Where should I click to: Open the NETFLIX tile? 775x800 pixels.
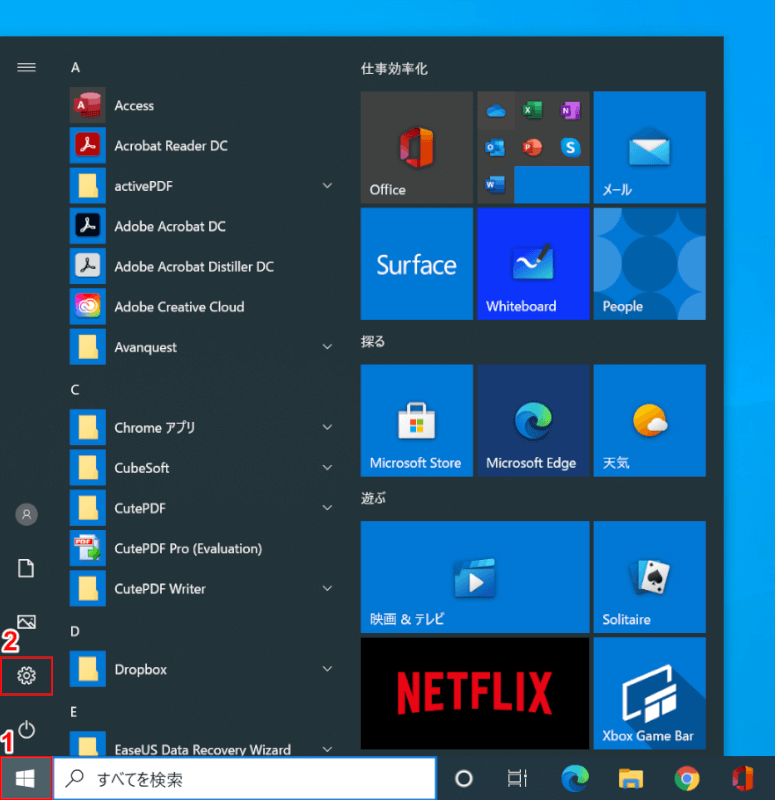[475, 693]
